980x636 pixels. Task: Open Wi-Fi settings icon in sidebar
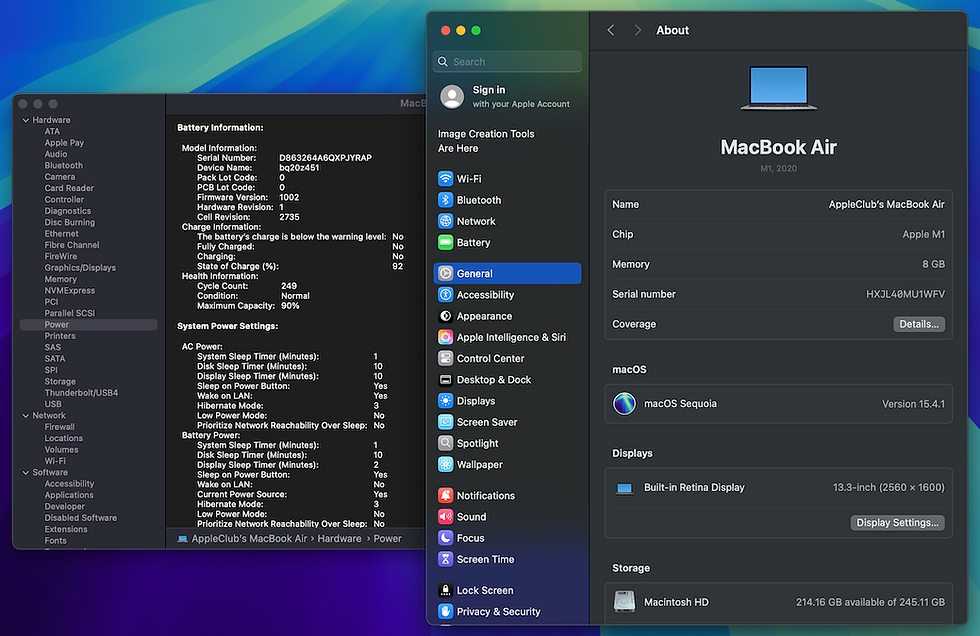click(445, 179)
